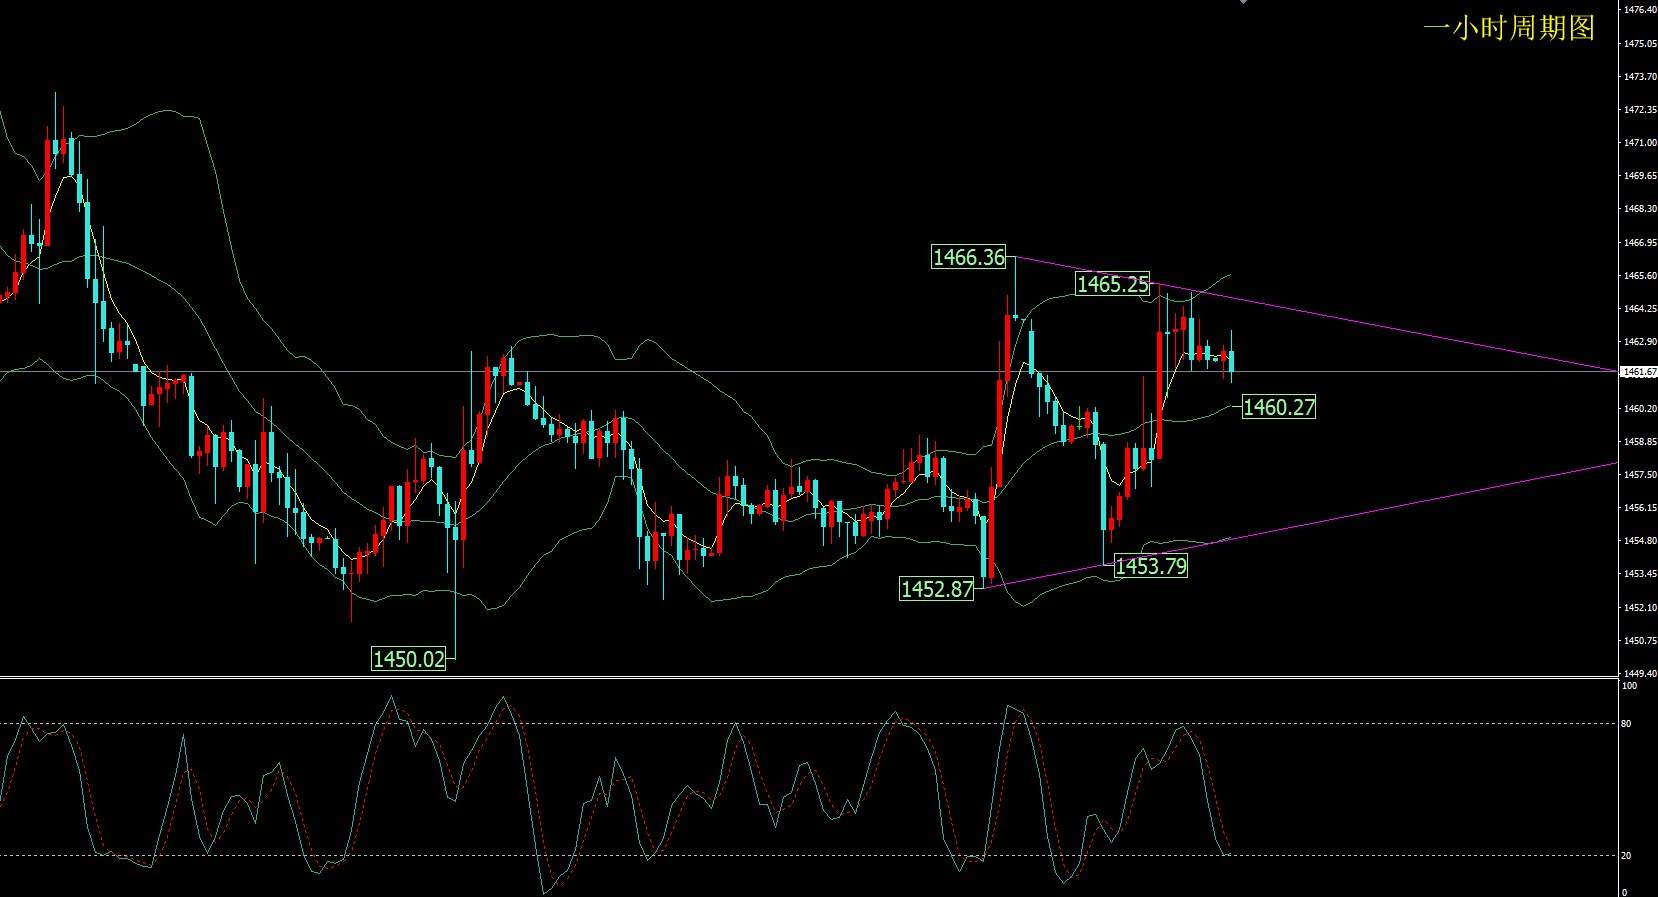Click the 1454.80 price axis value
Viewport: 1658px width, 897px height.
click(1640, 541)
